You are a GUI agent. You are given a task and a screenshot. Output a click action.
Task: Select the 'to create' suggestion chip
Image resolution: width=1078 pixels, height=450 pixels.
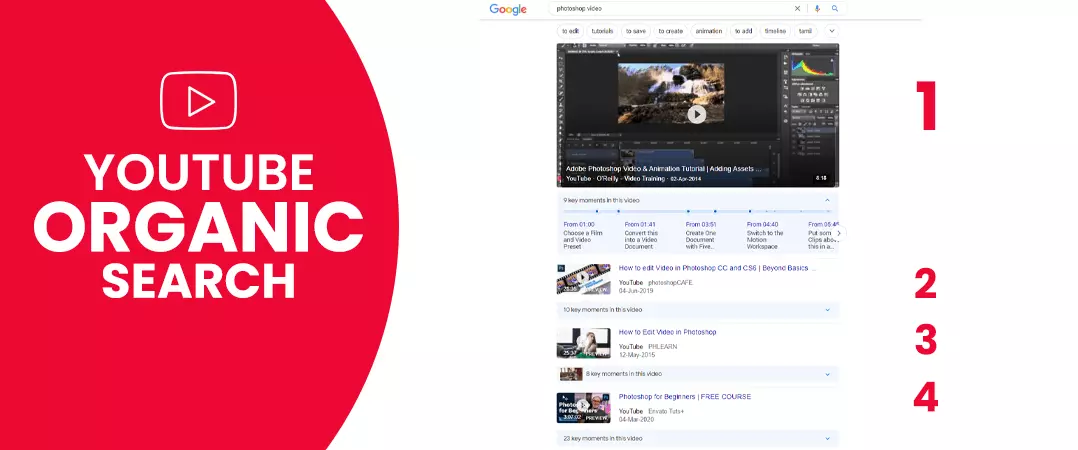click(670, 31)
